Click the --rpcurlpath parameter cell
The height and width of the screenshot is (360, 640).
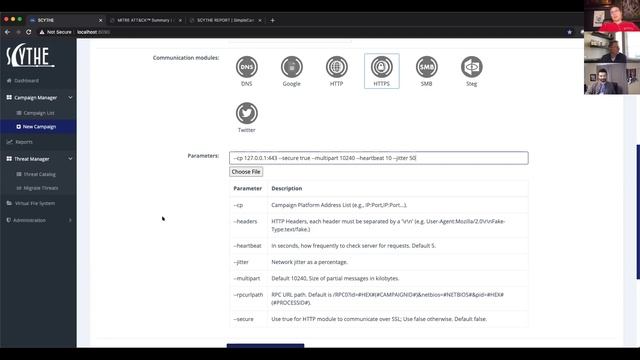coord(248,298)
